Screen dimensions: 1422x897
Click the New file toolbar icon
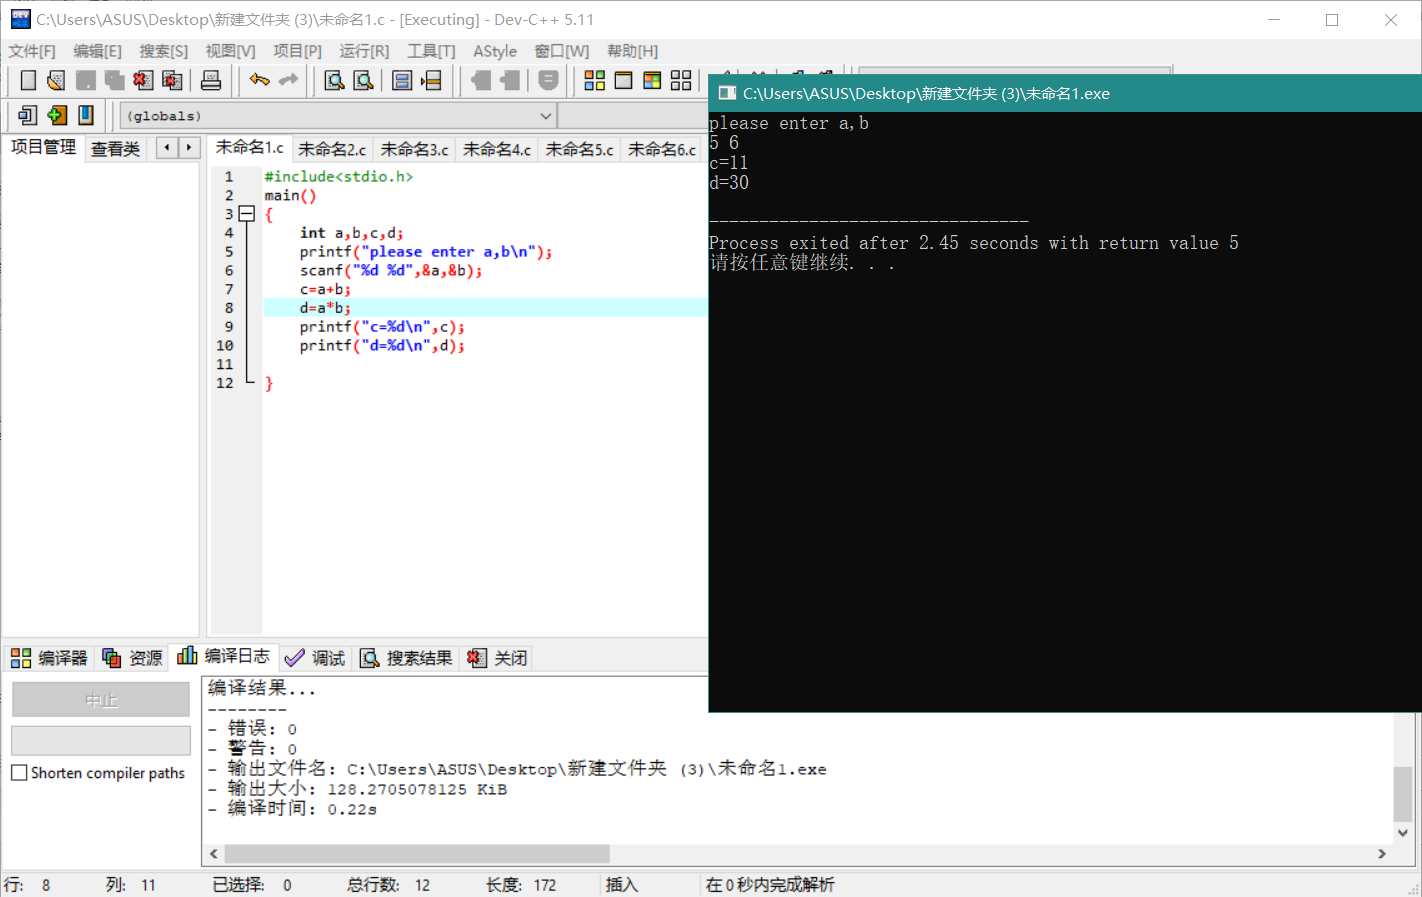coord(28,80)
